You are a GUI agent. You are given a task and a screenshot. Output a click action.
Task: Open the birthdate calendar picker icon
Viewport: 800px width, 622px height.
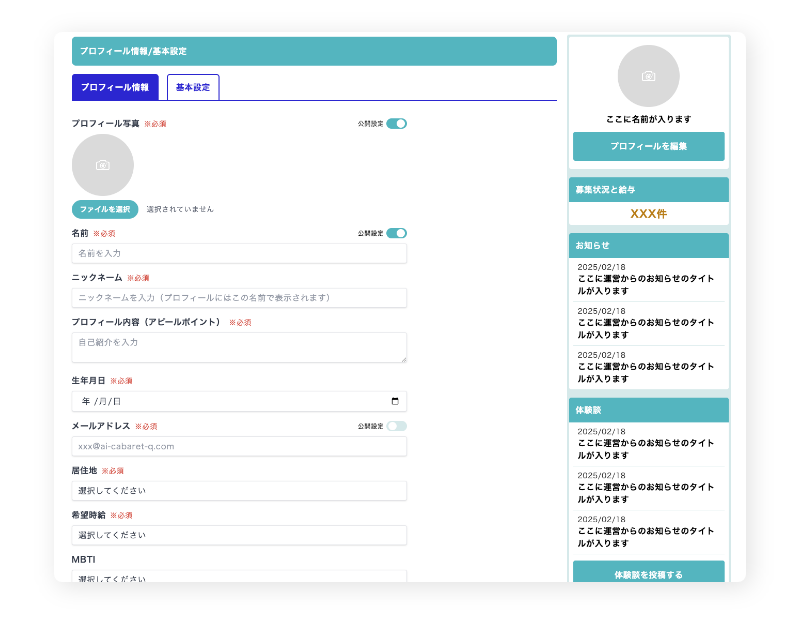[x=395, y=401]
